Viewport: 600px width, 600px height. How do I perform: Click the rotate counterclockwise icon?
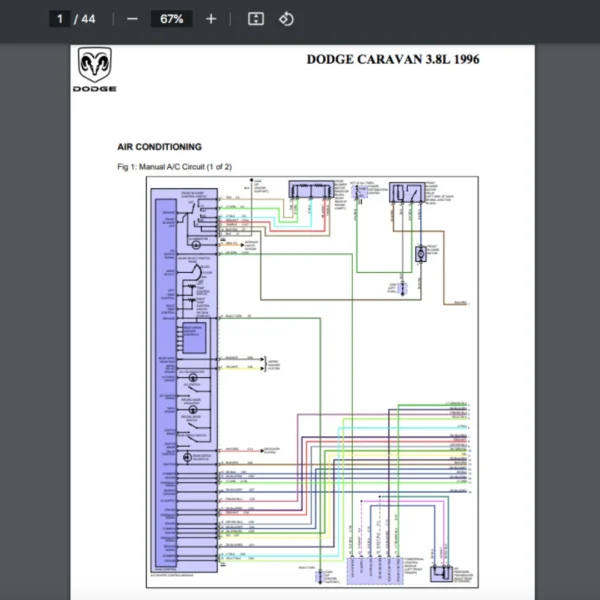(x=286, y=19)
